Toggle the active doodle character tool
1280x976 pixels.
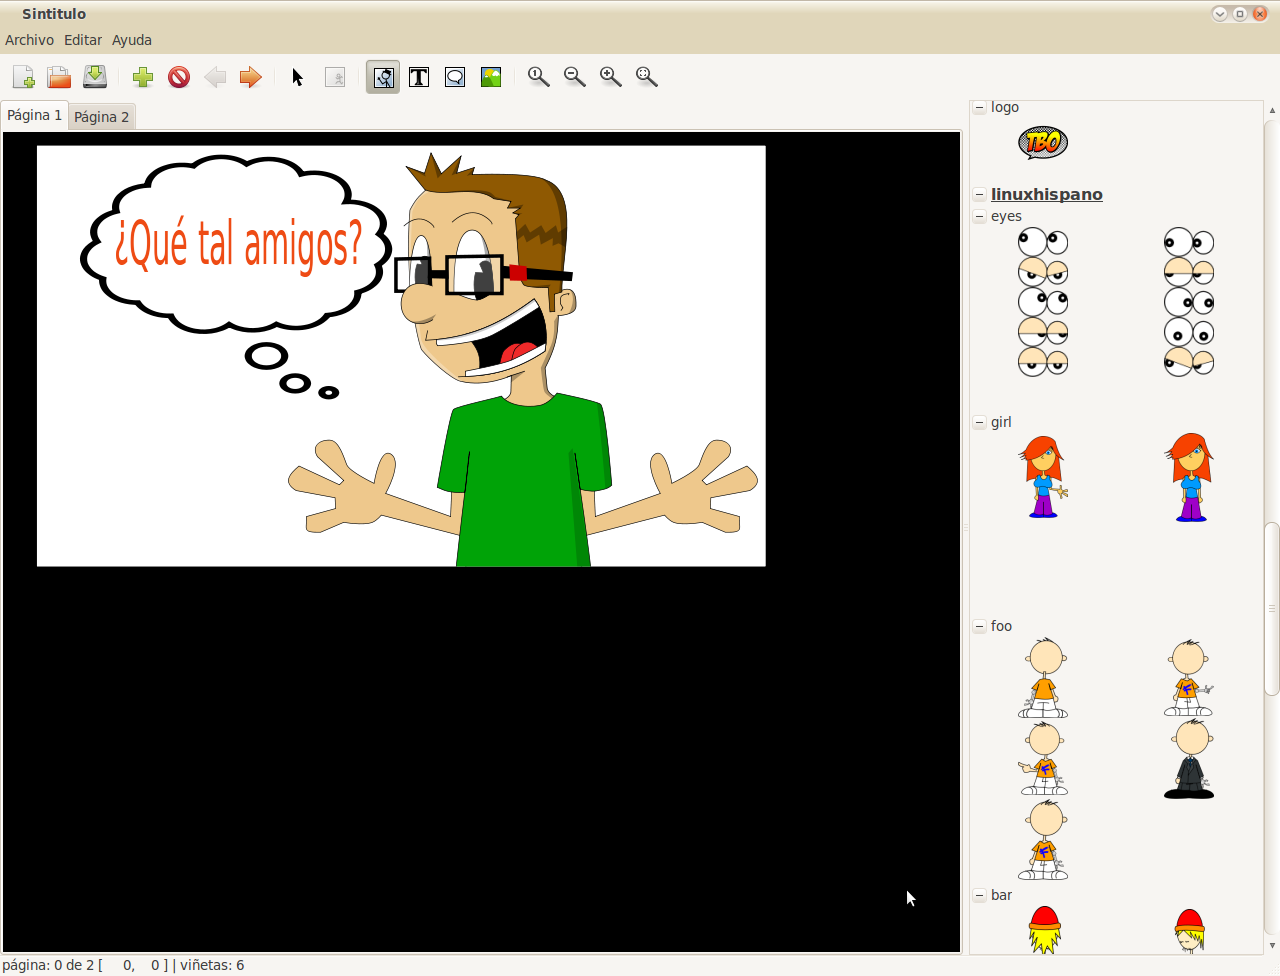[383, 77]
